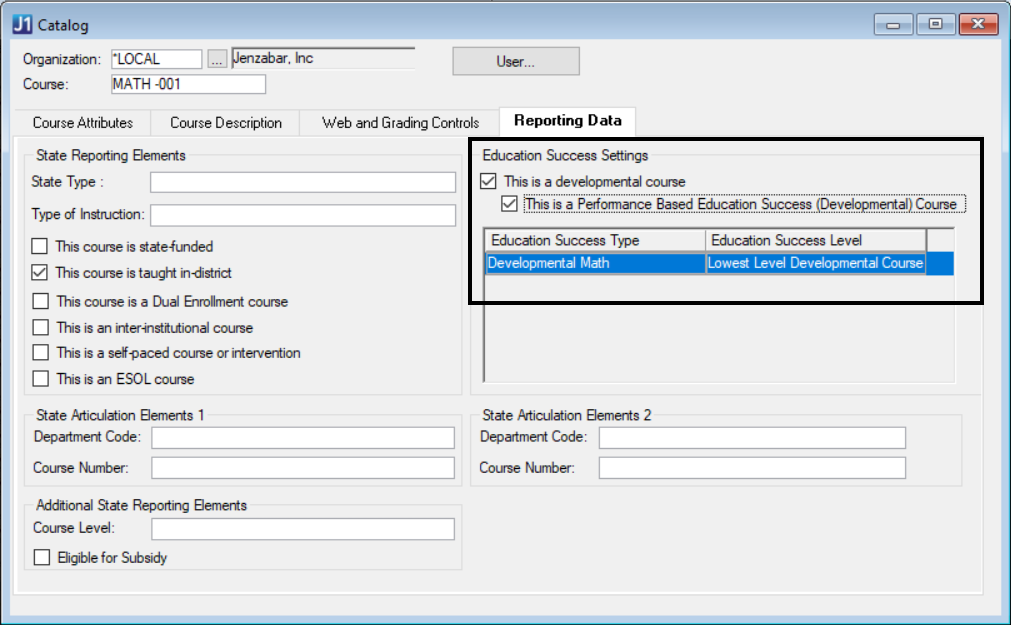Click the User... button

pyautogui.click(x=515, y=61)
